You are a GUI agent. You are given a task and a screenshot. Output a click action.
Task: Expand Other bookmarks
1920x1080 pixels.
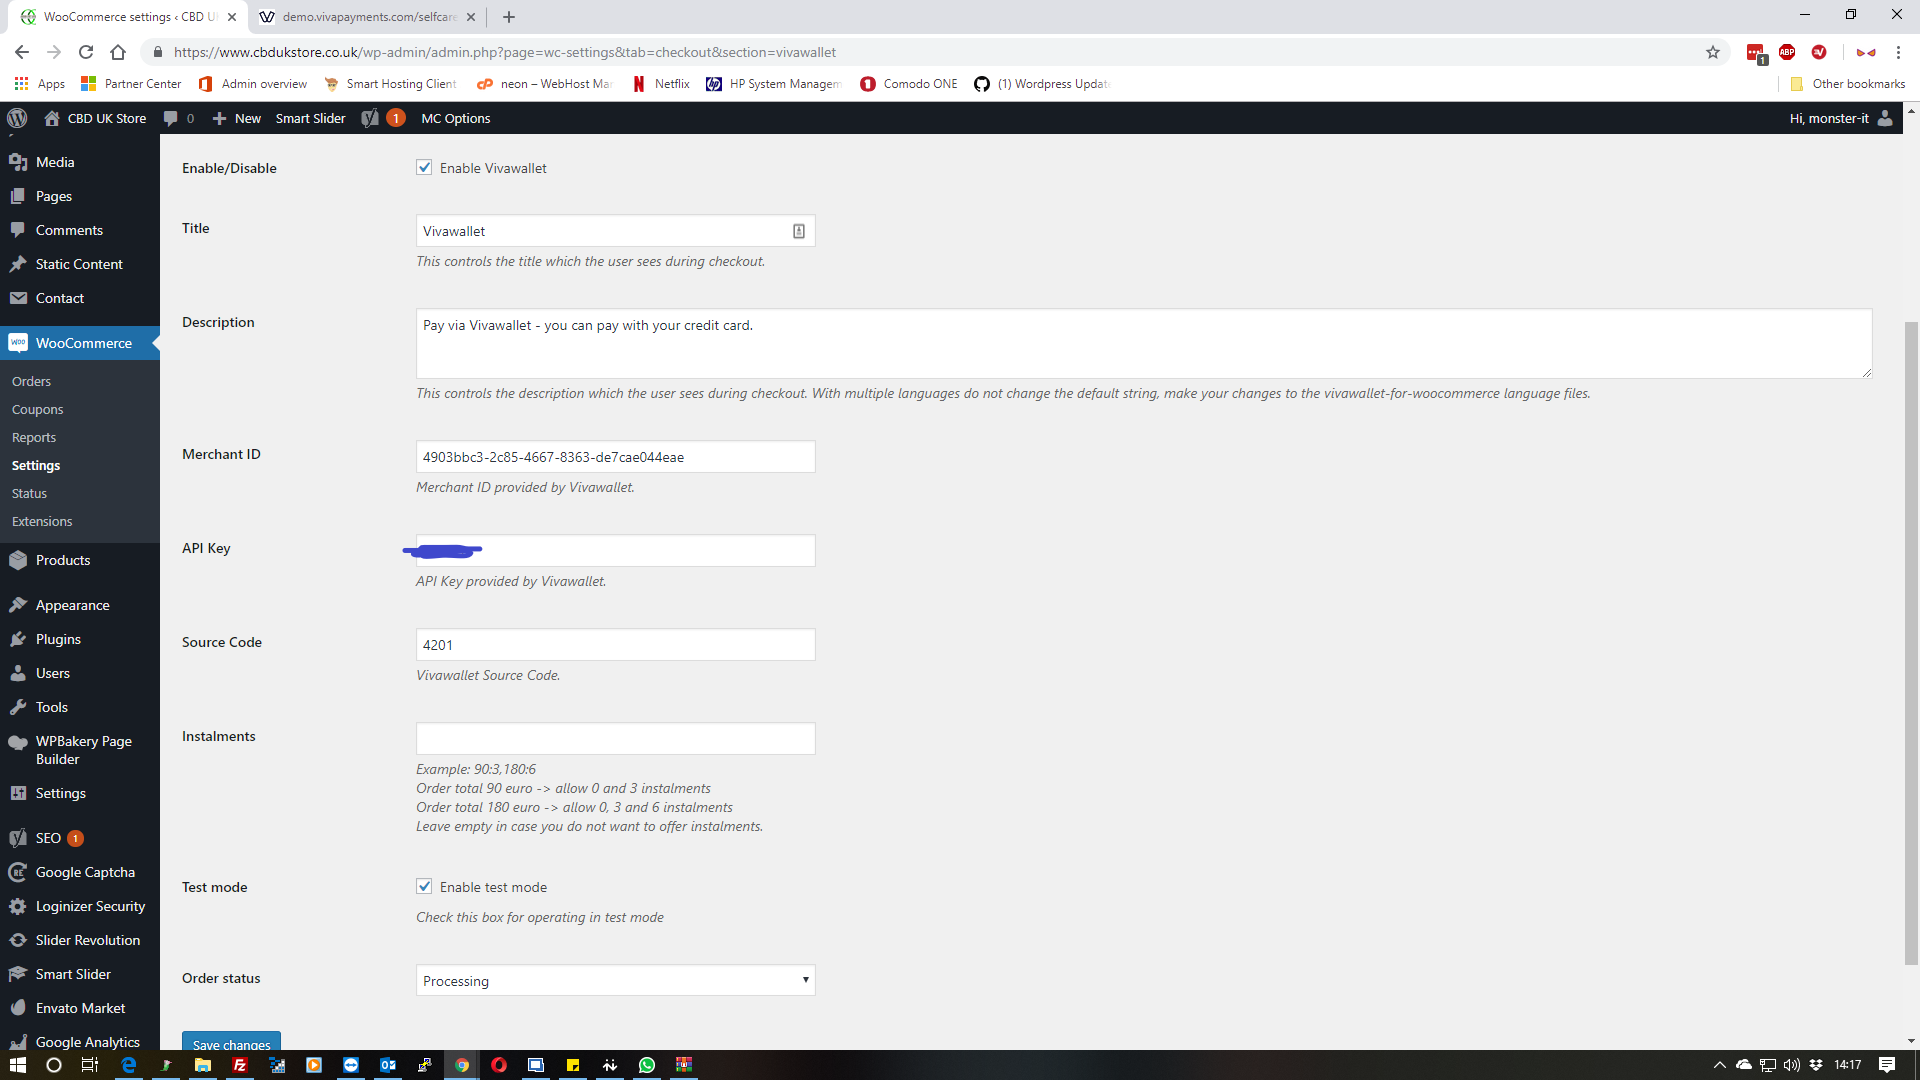click(x=1848, y=84)
